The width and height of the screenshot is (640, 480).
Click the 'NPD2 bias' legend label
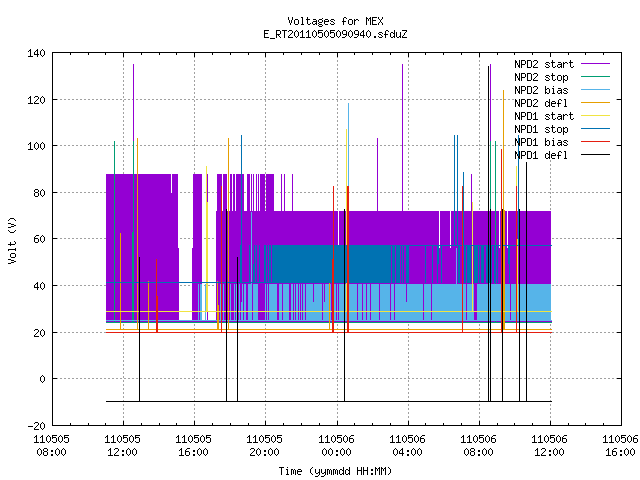pos(541,90)
